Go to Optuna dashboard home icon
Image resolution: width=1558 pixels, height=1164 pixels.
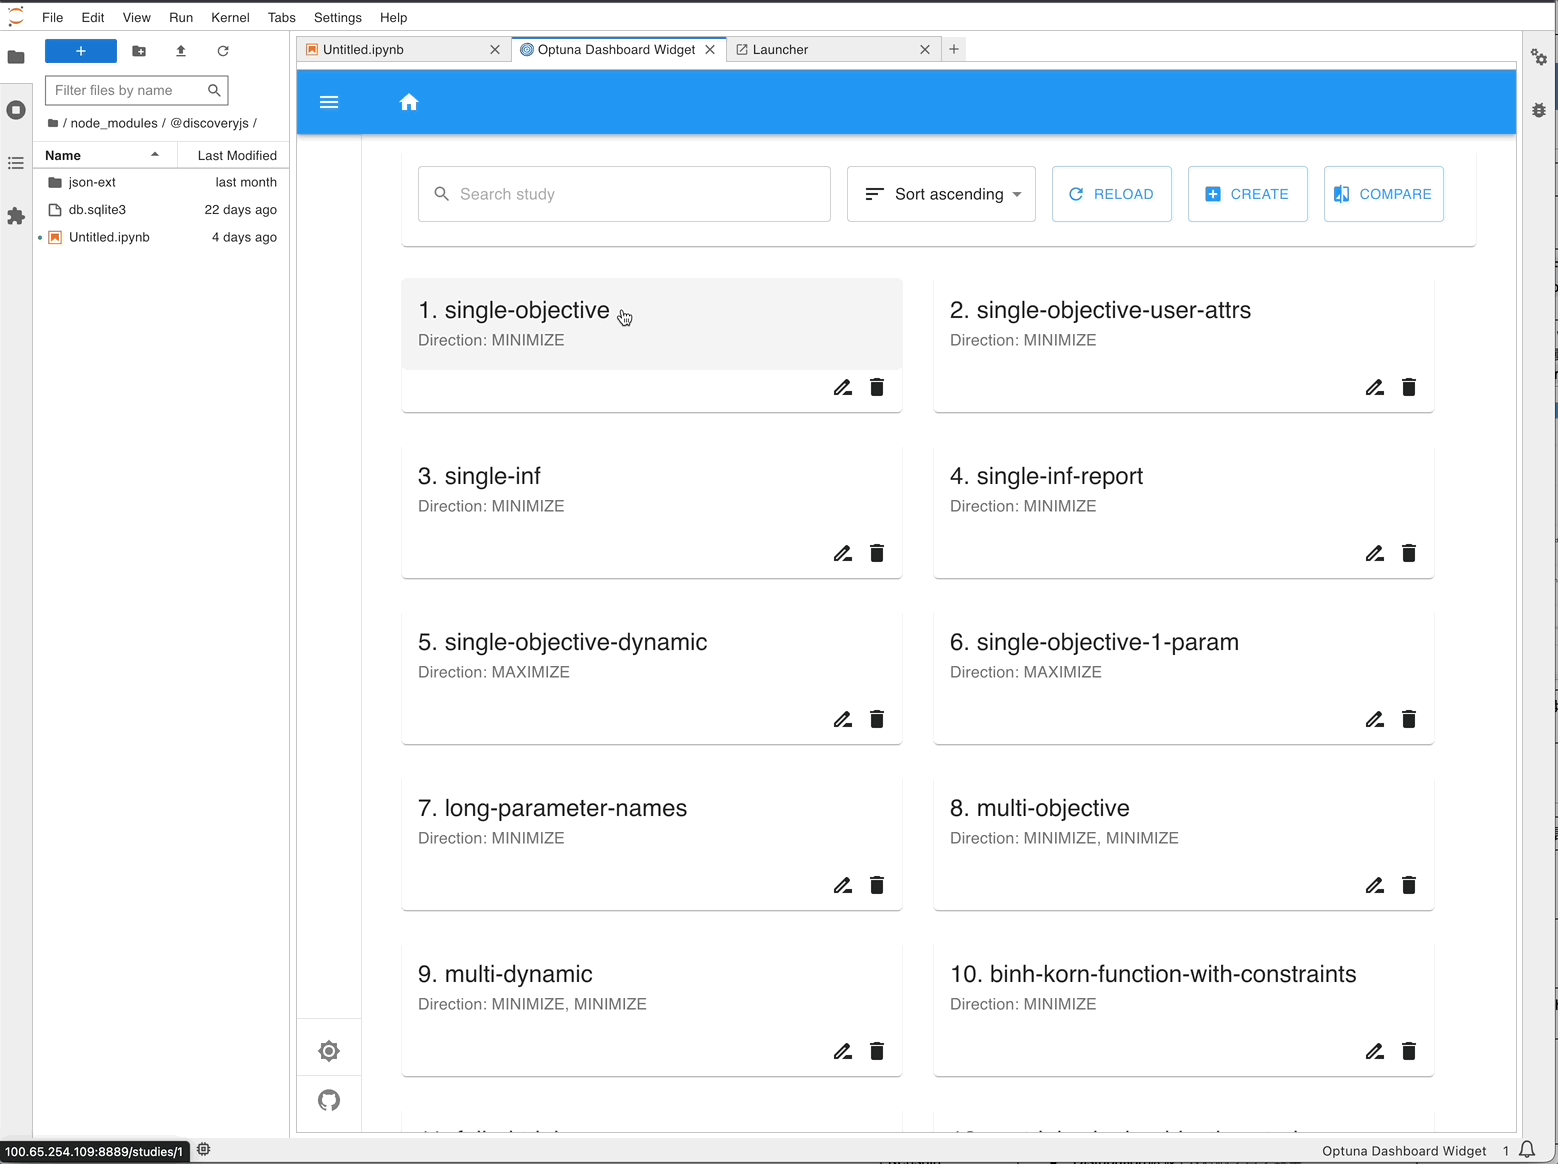[x=409, y=102]
